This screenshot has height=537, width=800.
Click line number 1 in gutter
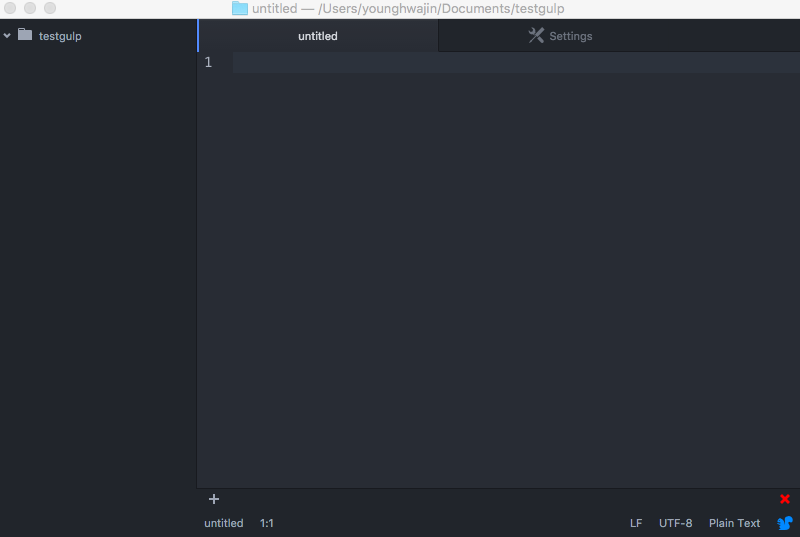coord(208,62)
